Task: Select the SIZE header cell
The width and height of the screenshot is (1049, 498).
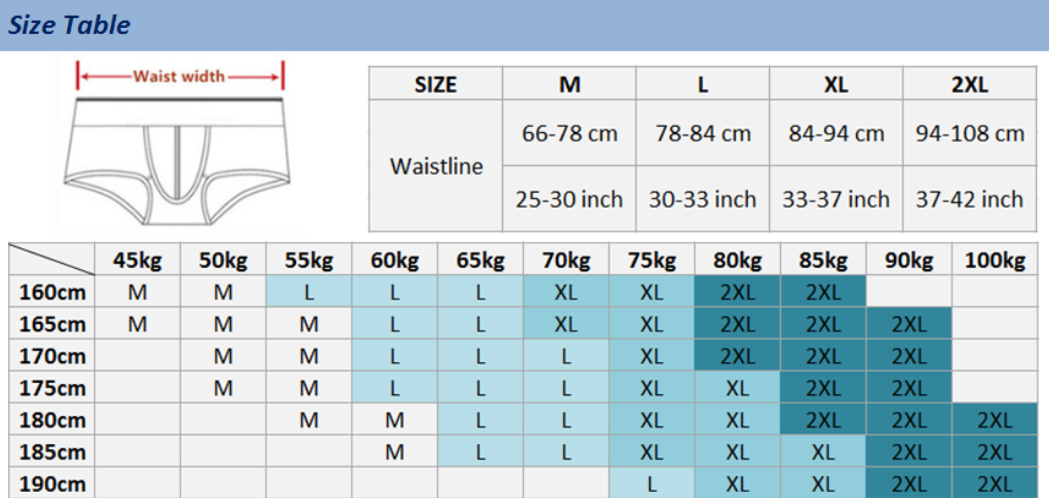Action: [435, 85]
